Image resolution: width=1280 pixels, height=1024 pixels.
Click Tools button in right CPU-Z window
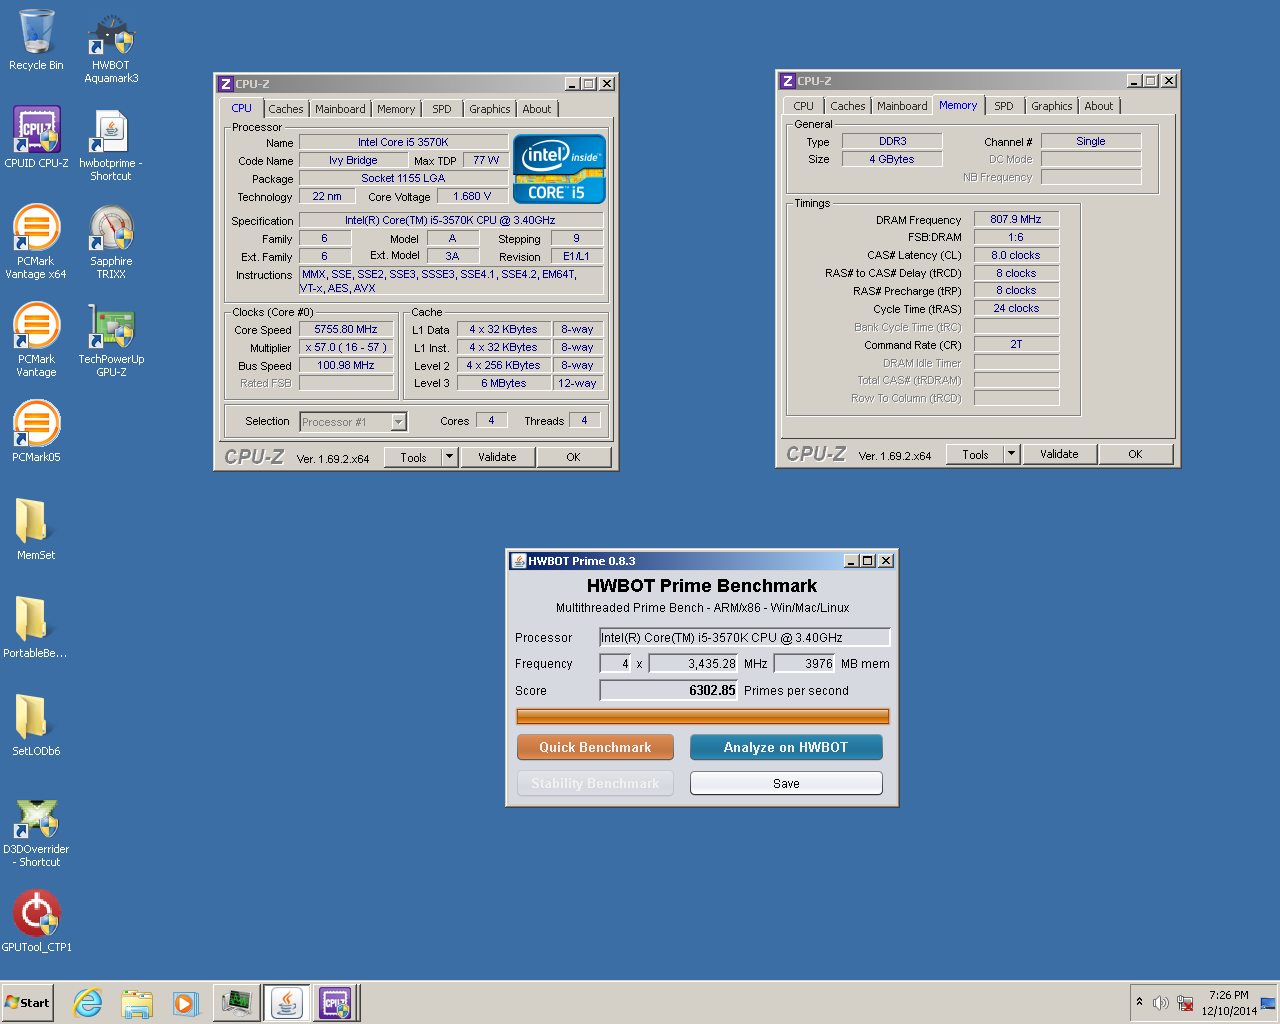click(975, 454)
